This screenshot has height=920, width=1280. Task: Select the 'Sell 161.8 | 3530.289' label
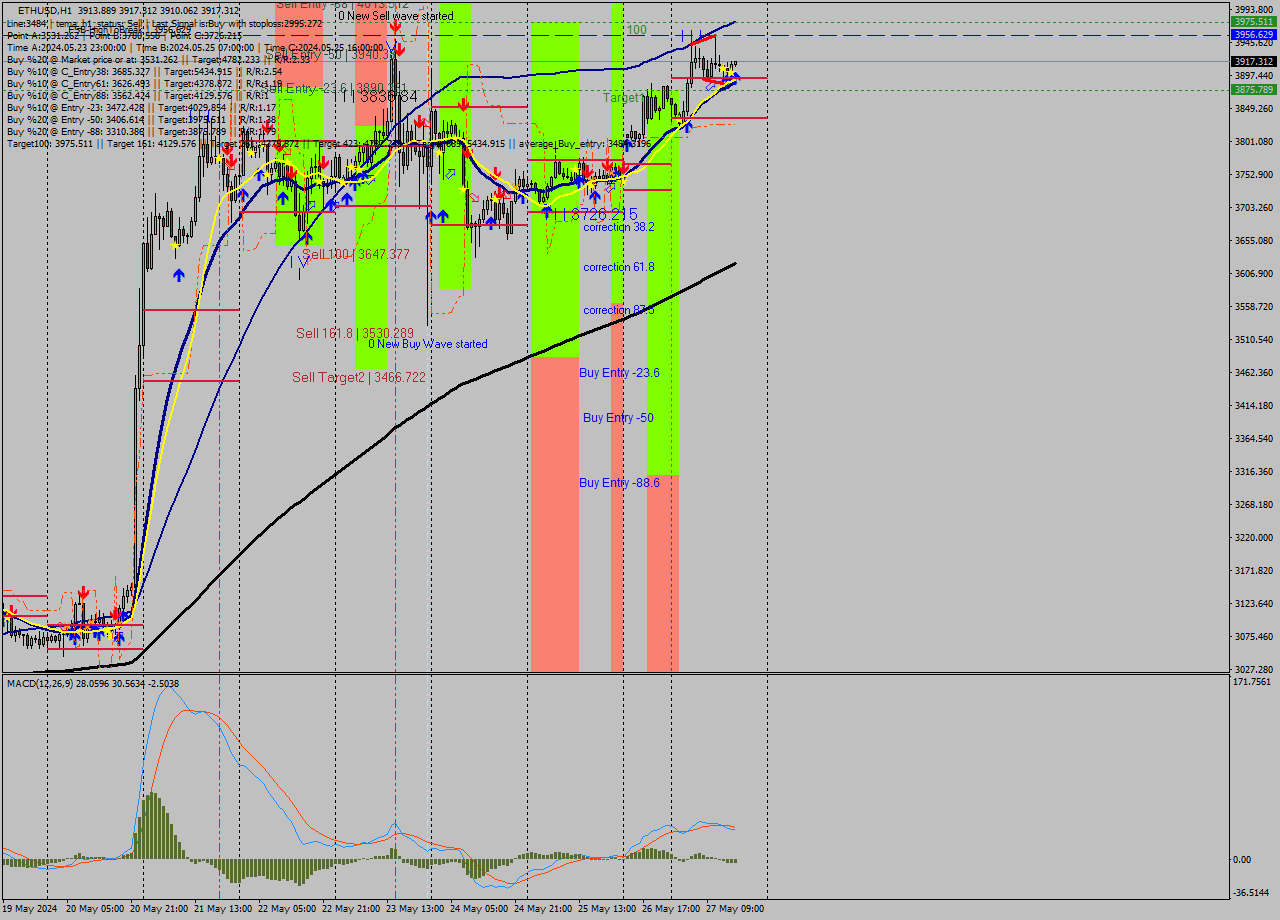click(355, 333)
